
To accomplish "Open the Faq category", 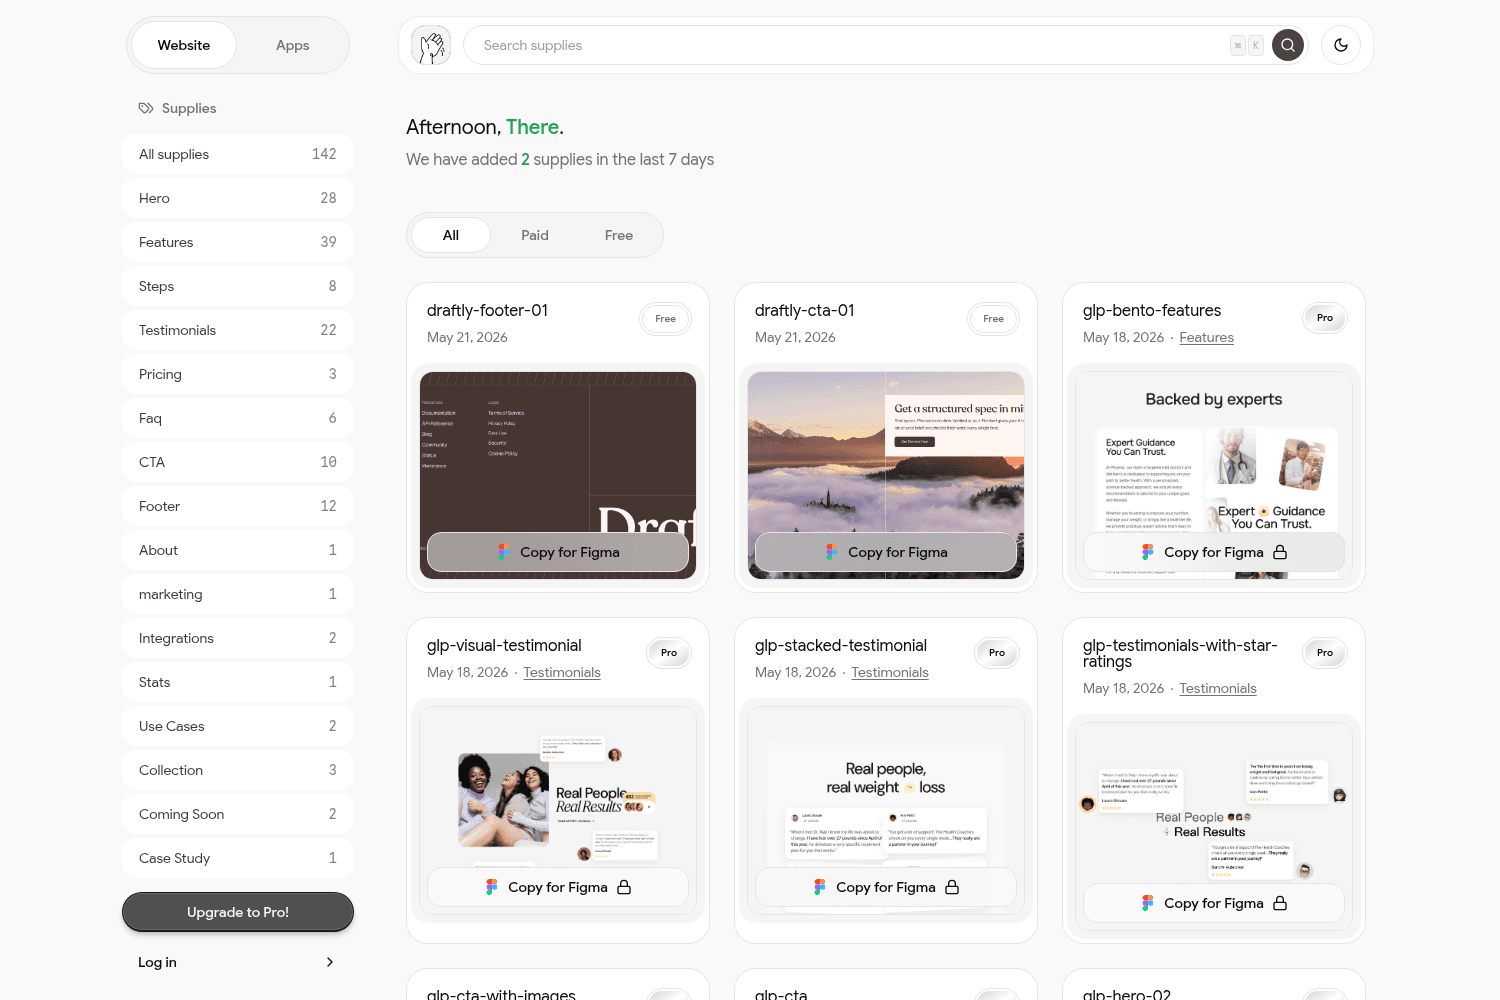I will pos(238,418).
